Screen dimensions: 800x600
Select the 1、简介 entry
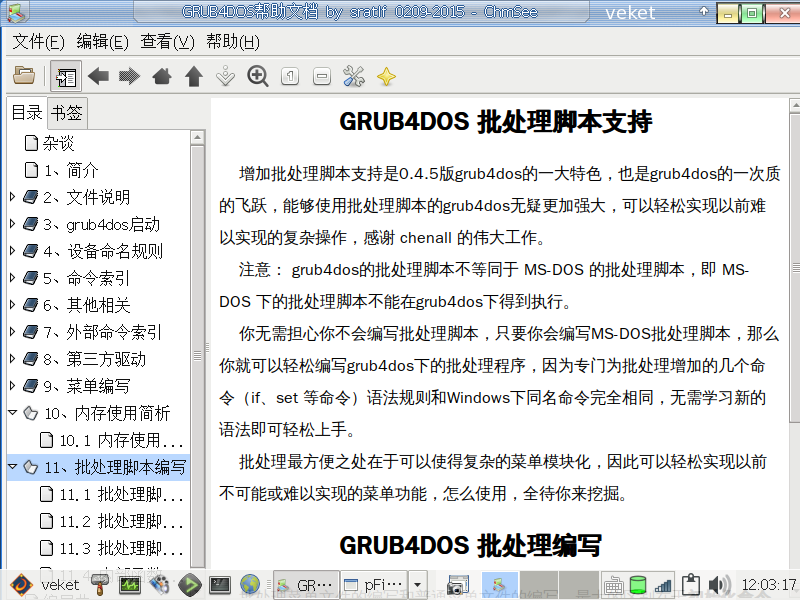tap(71, 170)
